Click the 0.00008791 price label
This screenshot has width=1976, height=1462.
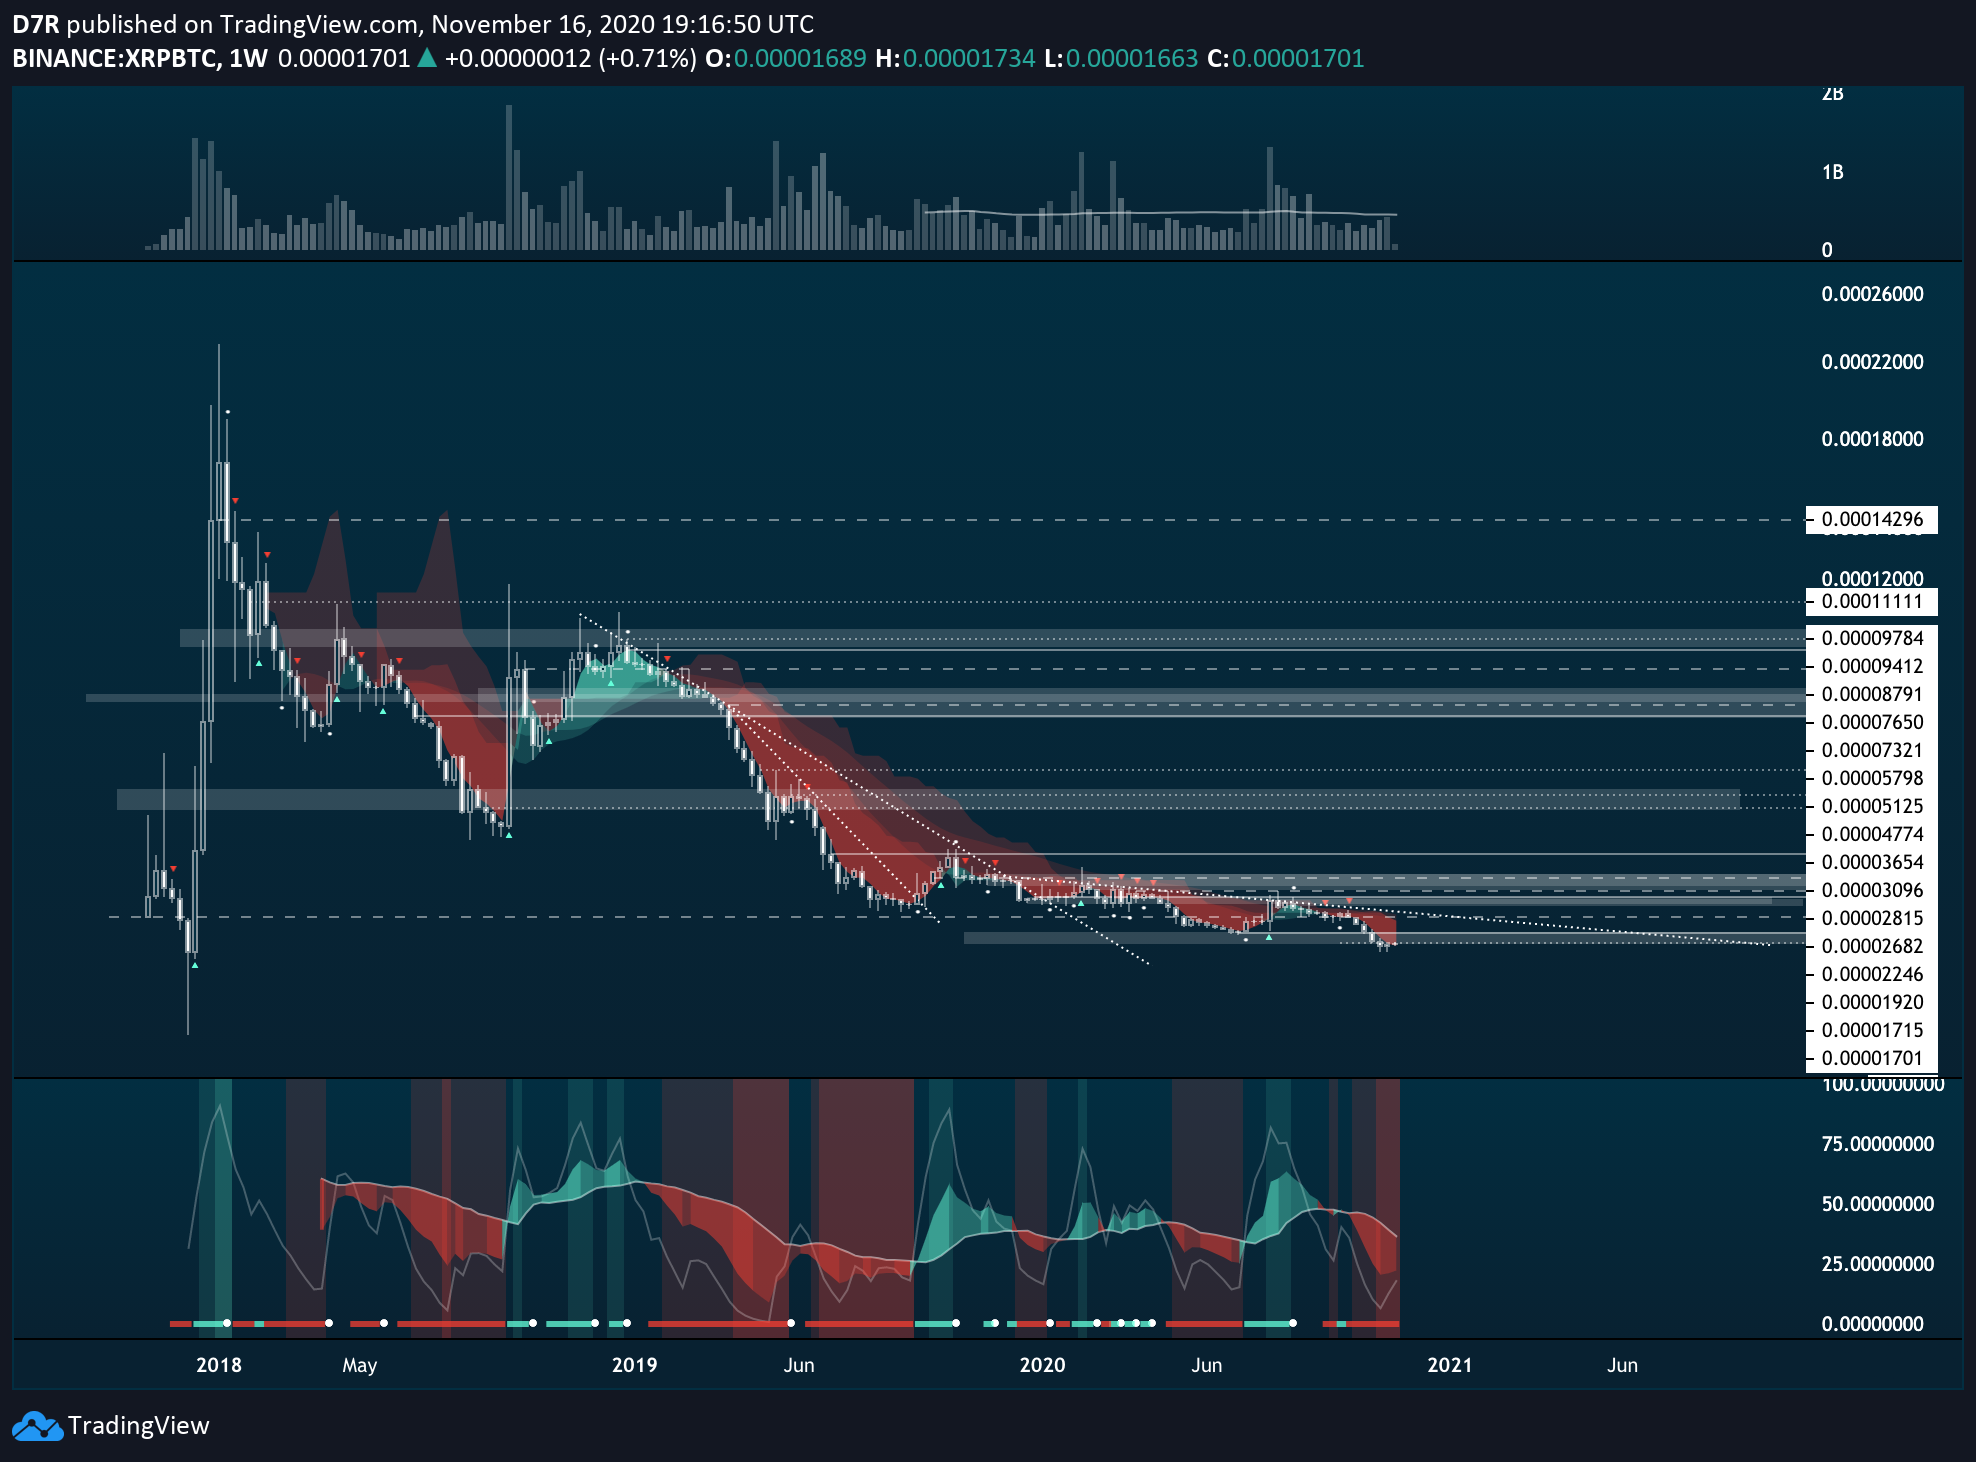(x=1872, y=694)
